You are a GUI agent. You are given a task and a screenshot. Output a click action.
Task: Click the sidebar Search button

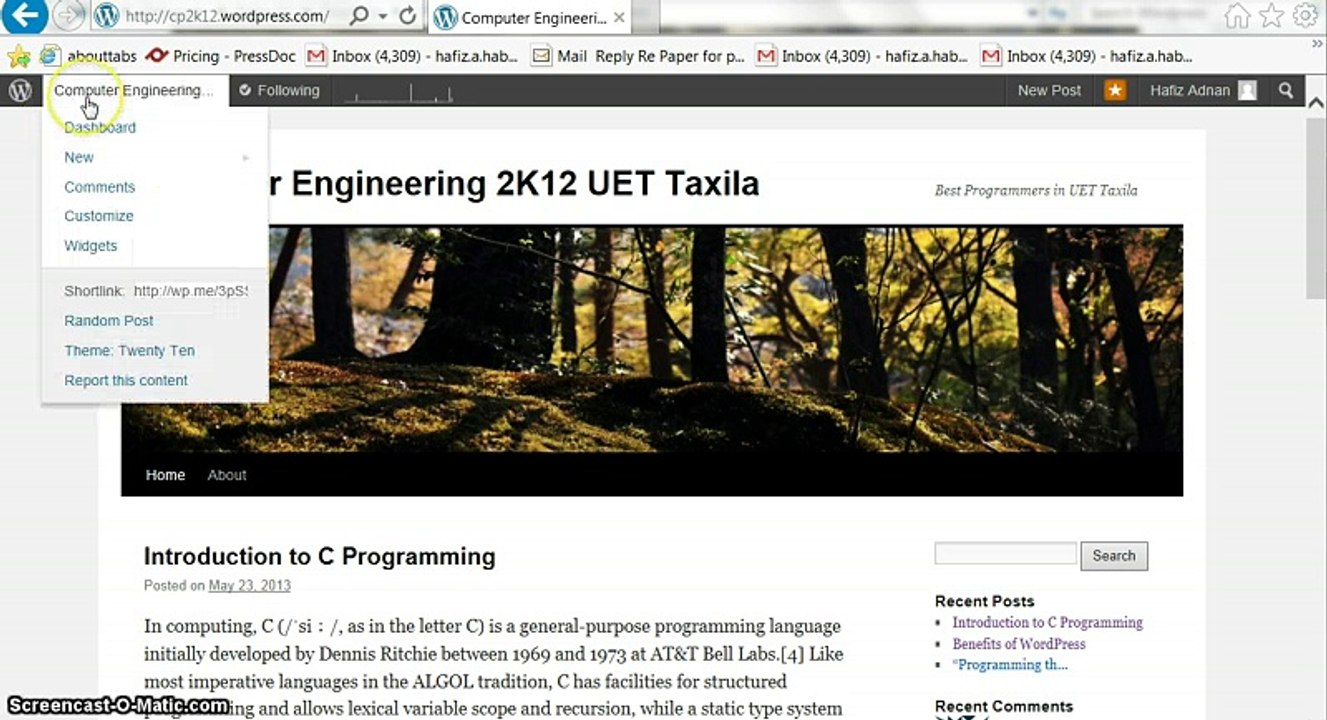click(x=1114, y=556)
